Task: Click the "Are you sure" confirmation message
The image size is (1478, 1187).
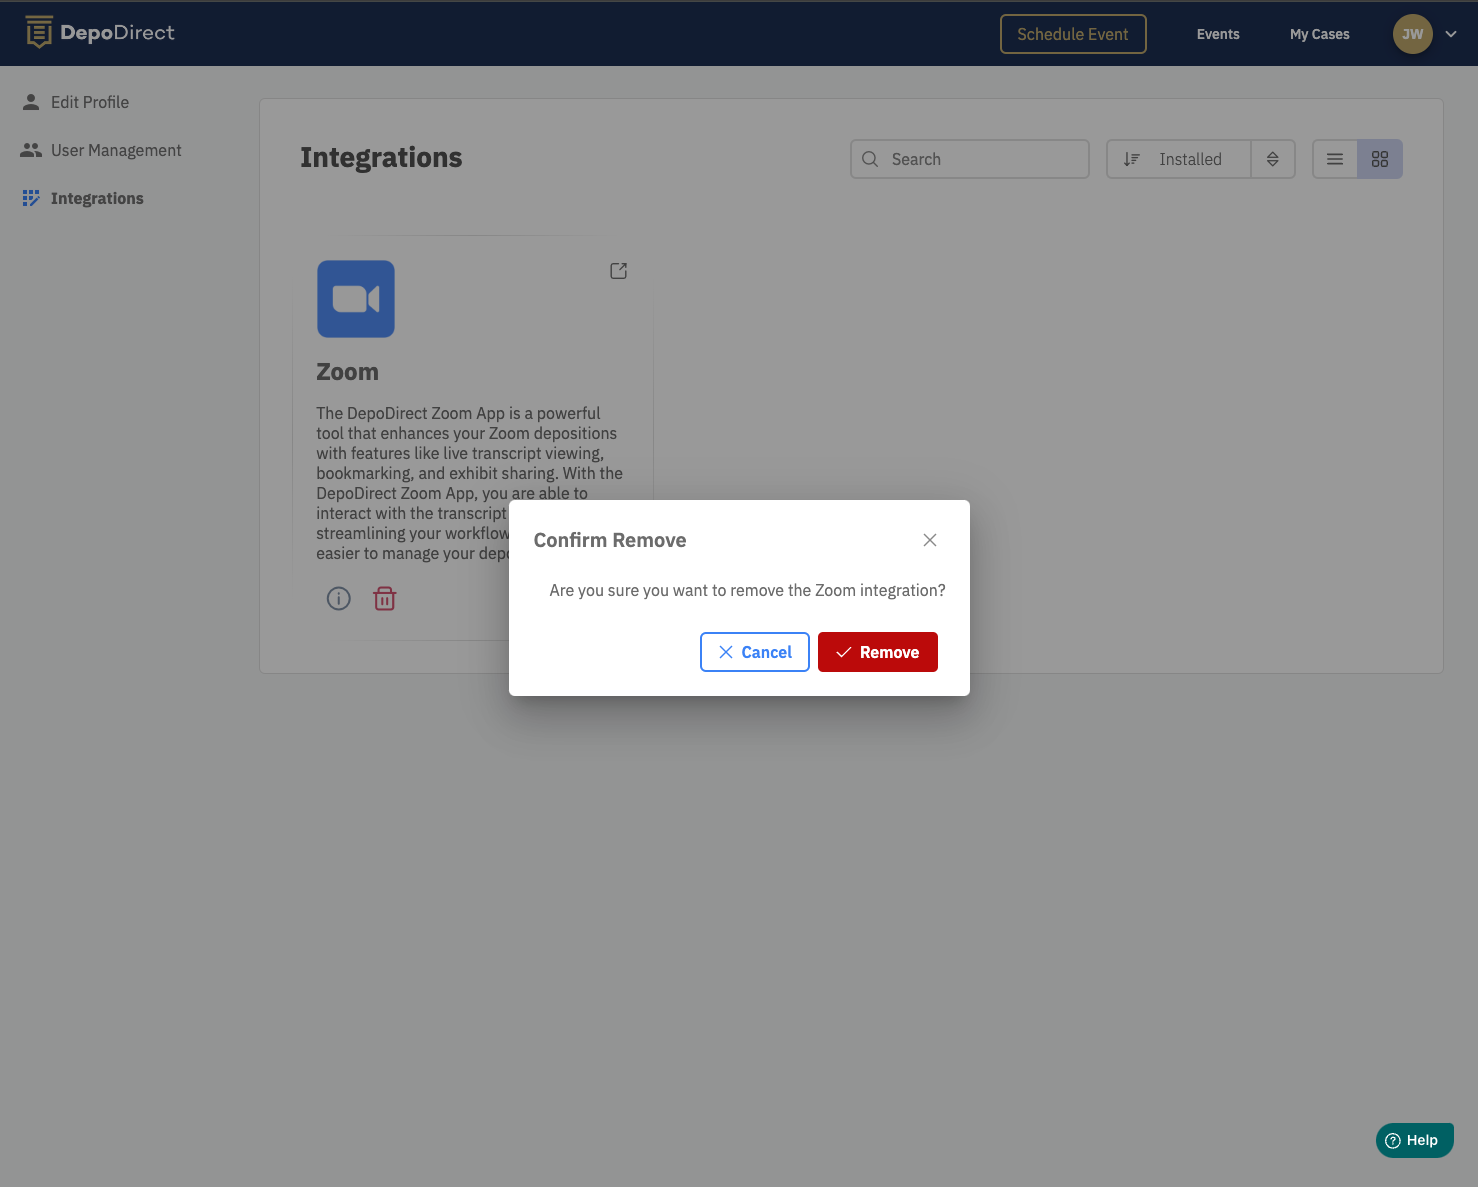Action: click(x=747, y=590)
